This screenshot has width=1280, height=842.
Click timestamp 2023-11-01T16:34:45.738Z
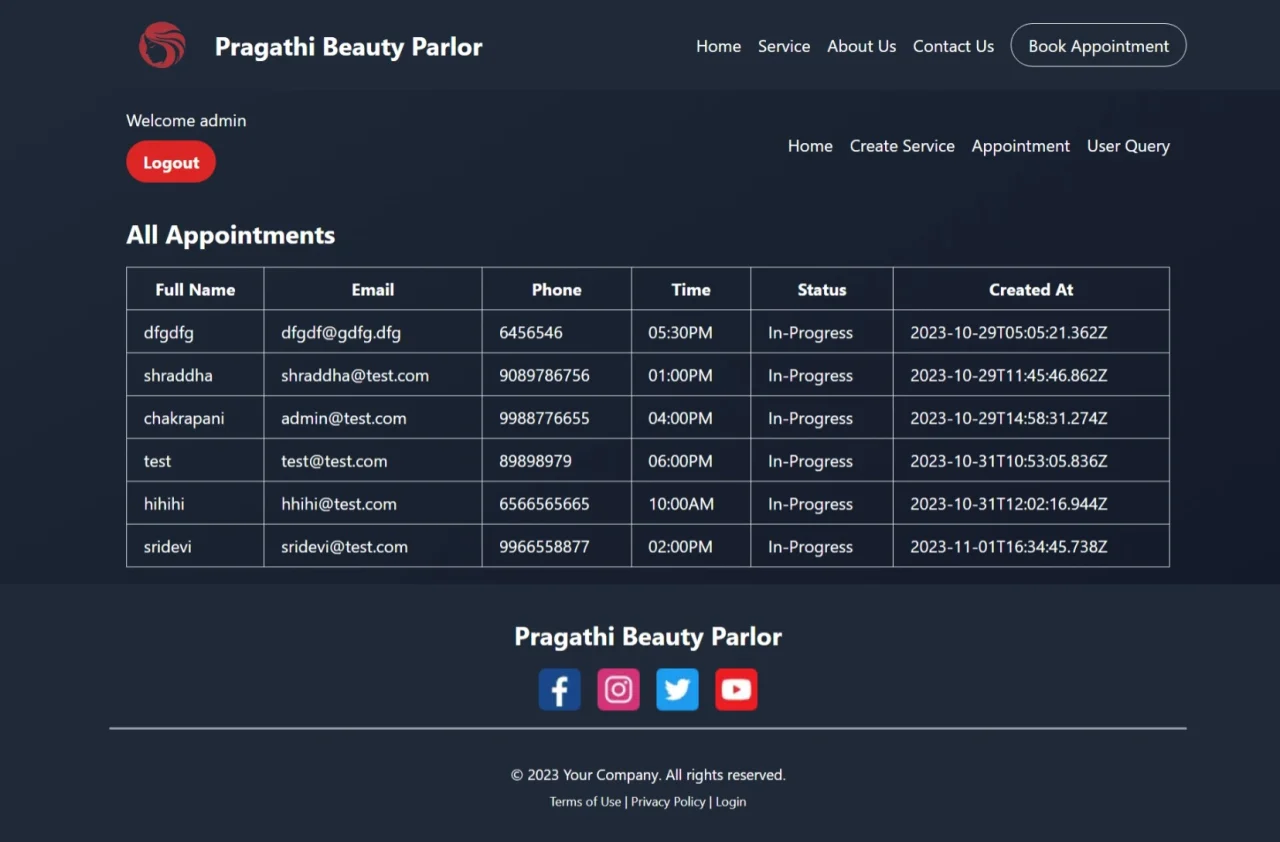[1009, 547]
